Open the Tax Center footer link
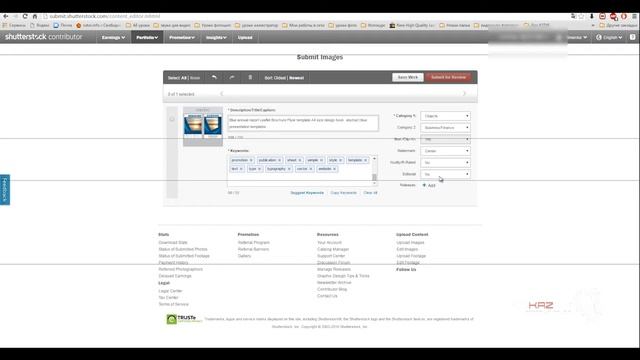This screenshot has width=640, height=360. pyautogui.click(x=168, y=298)
